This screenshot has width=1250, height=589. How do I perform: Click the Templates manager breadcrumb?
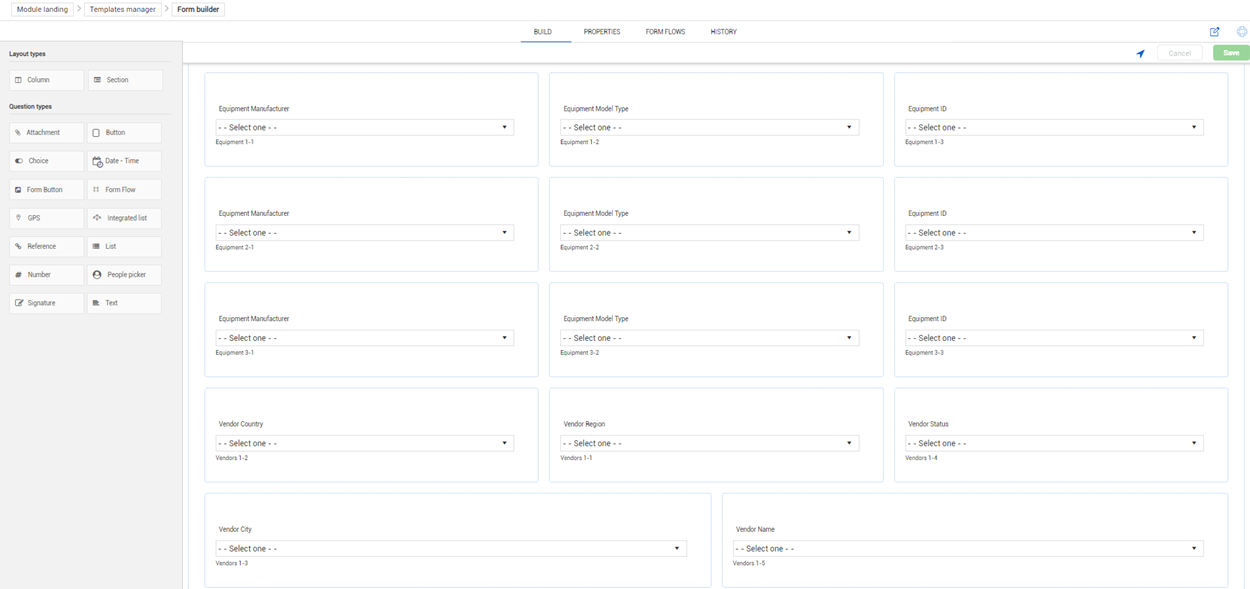(x=120, y=9)
